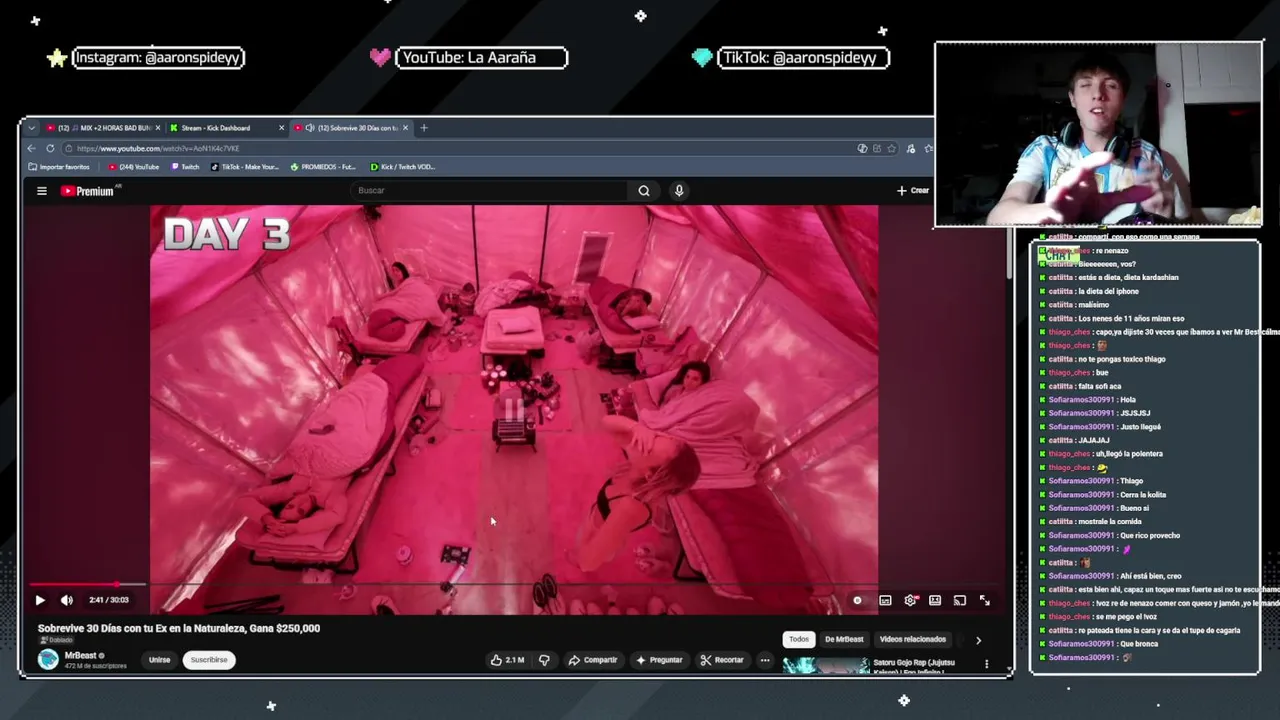The image size is (1280, 720).
Task: Open the YouTube hamburger menu
Action: click(42, 191)
